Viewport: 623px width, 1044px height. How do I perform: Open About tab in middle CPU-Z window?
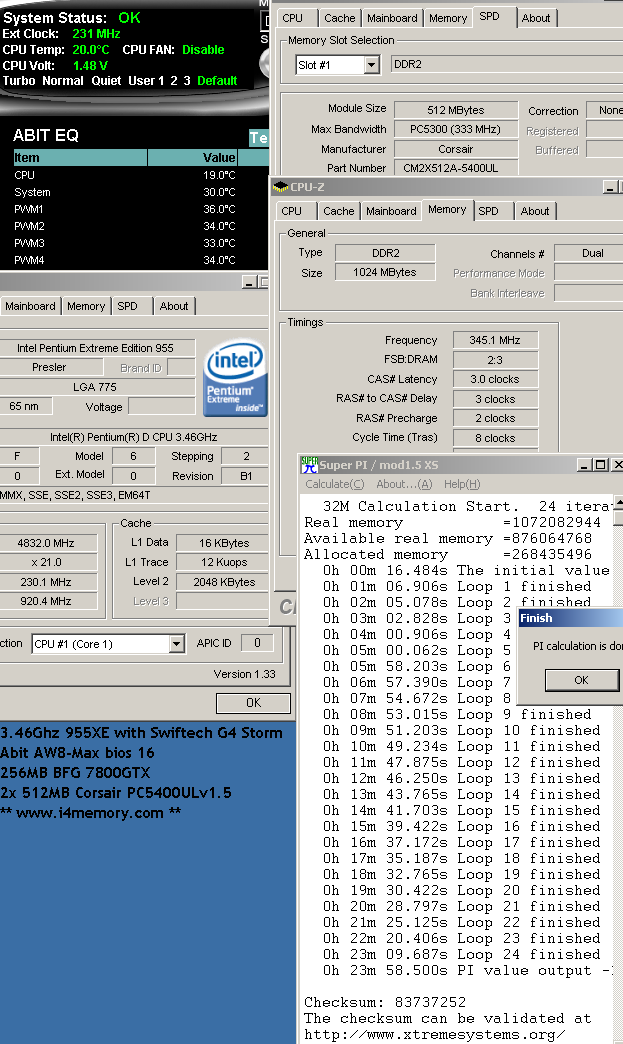pyautogui.click(x=535, y=211)
